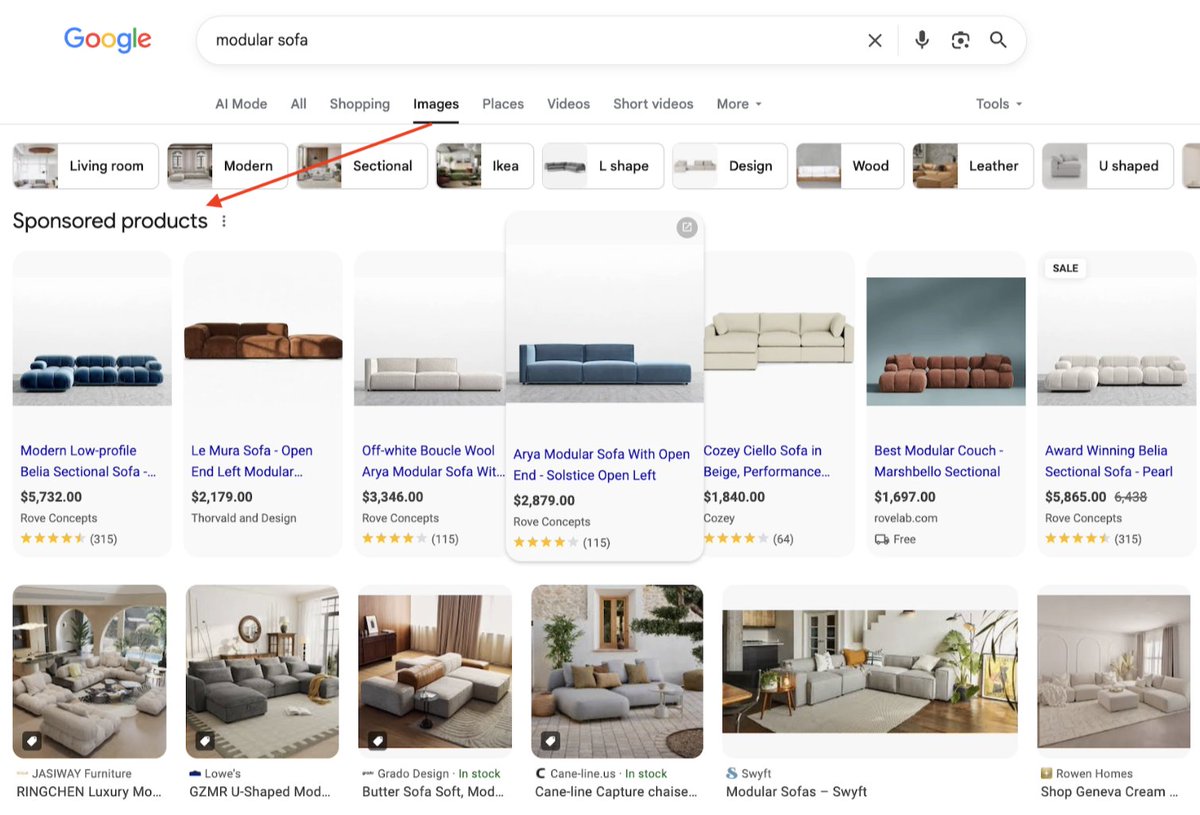
Task: Click rovelab.com seller text
Action: click(x=906, y=518)
